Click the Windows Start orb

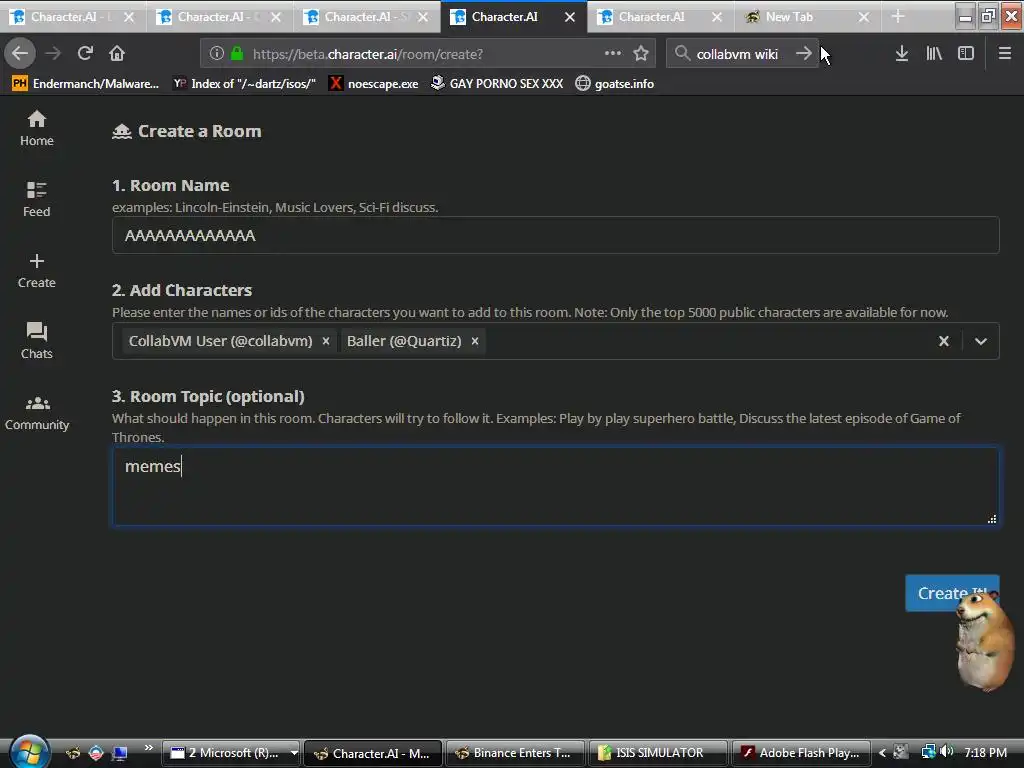point(29,752)
